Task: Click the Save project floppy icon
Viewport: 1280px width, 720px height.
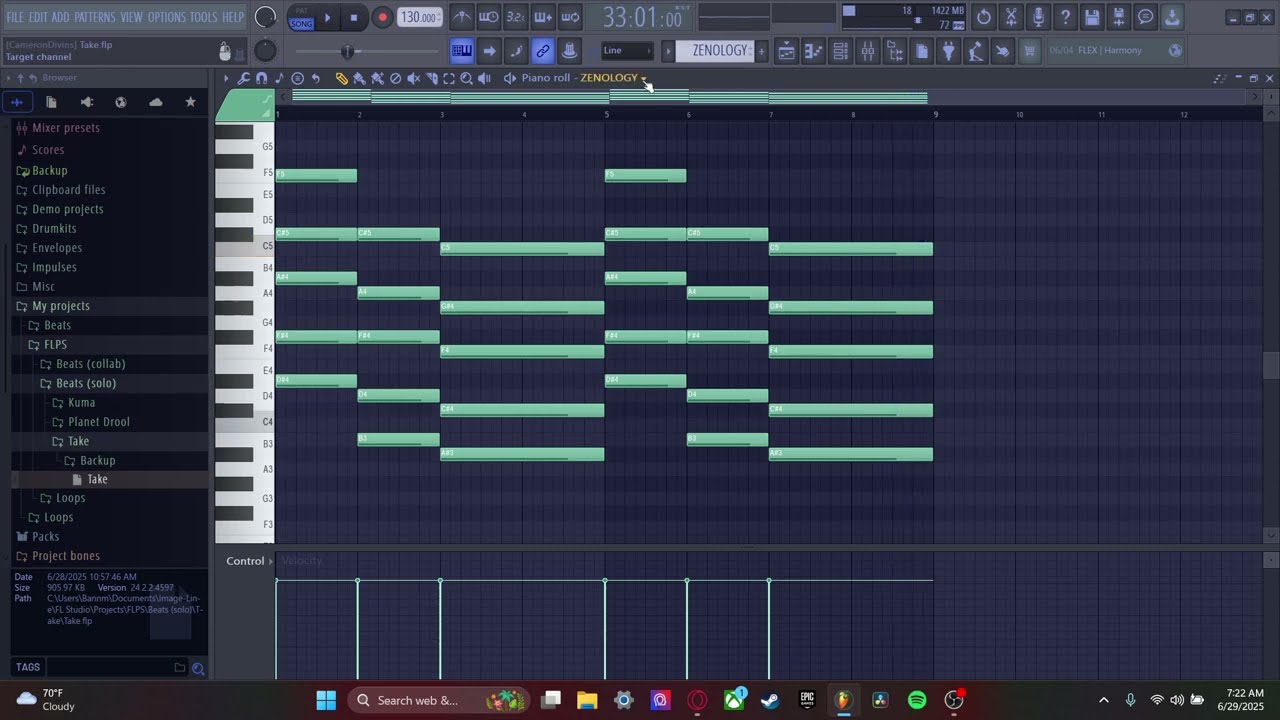Action: click(1092, 17)
